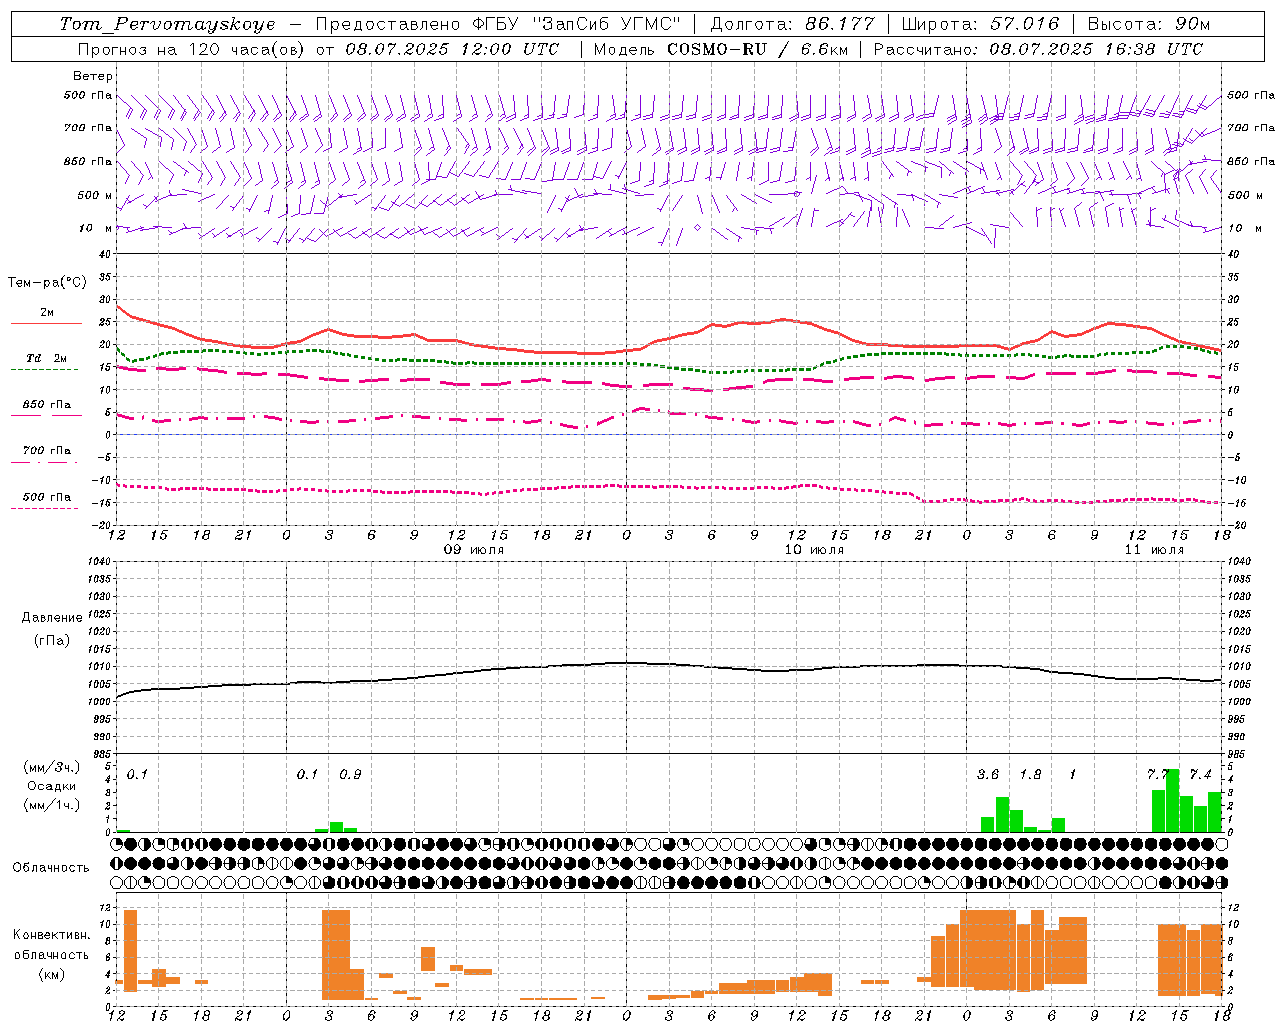The height and width of the screenshot is (1024, 1280).
Task: Click the provider text "ЗапСиб УГМС"
Action: [x=606, y=24]
